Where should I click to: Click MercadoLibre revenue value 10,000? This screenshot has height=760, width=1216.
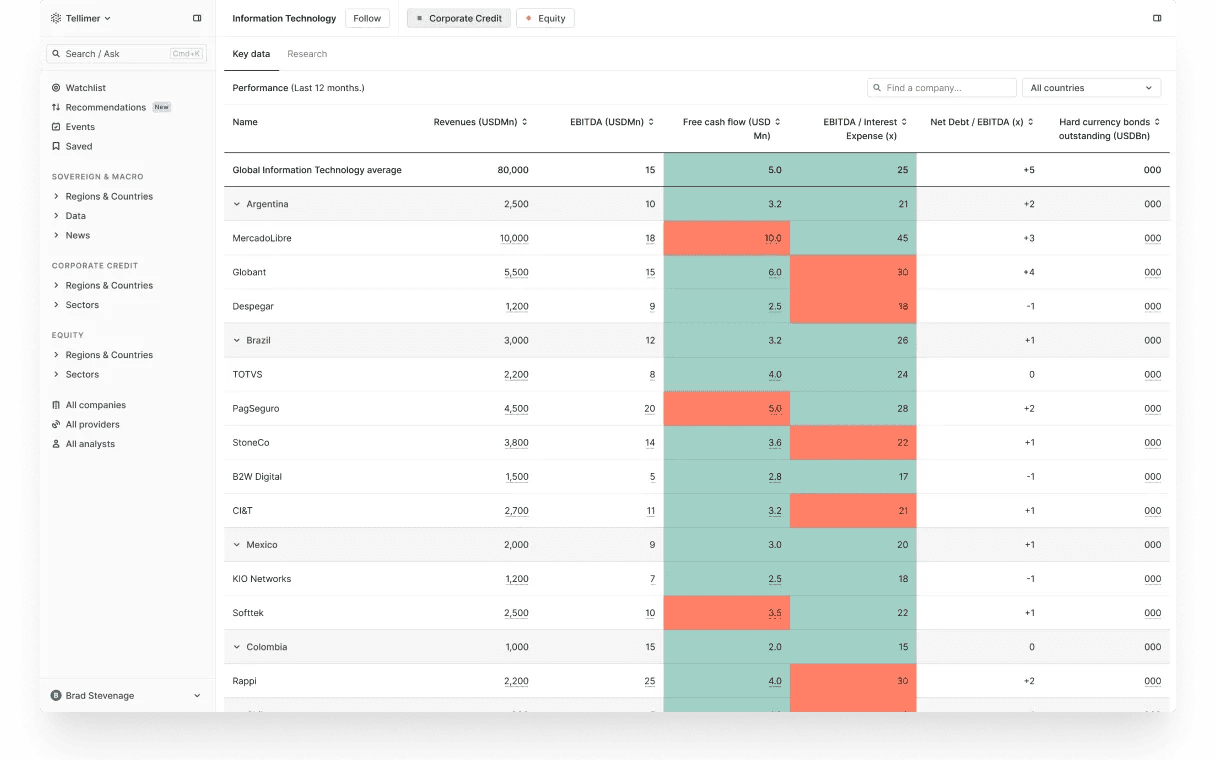point(514,238)
